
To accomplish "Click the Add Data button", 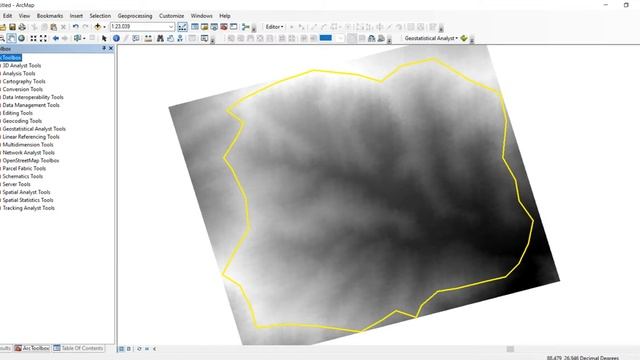I will coord(98,27).
